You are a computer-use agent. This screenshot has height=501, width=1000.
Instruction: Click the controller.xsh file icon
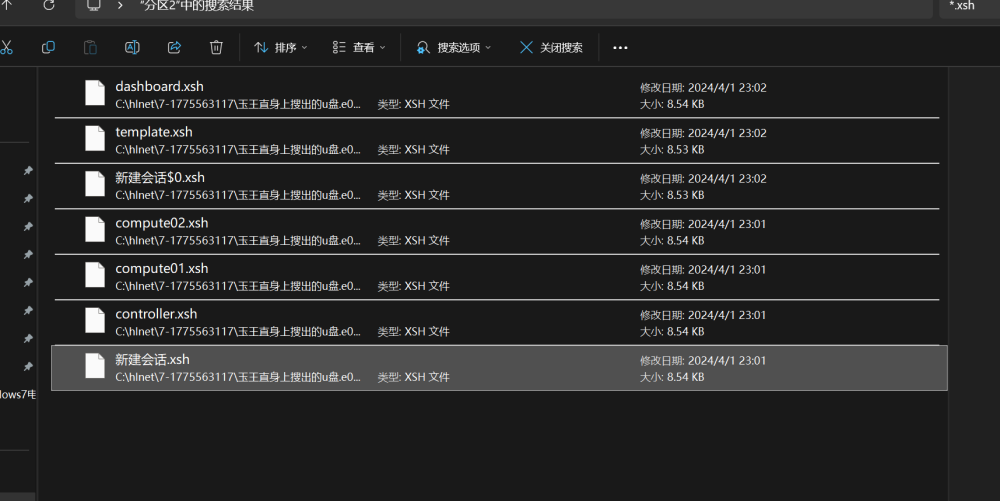tap(95, 320)
